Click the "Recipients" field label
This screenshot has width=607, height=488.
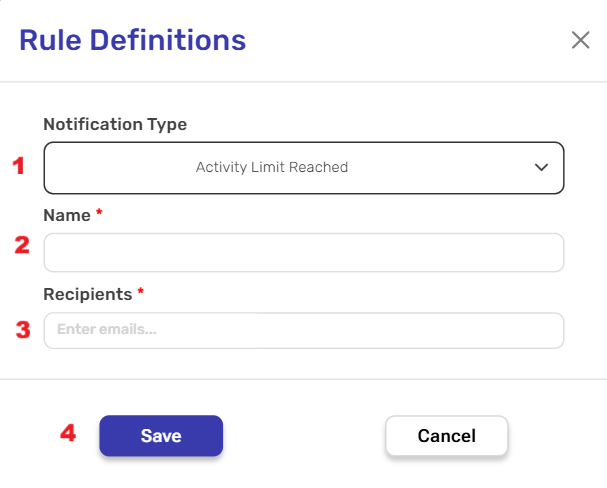(x=88, y=294)
